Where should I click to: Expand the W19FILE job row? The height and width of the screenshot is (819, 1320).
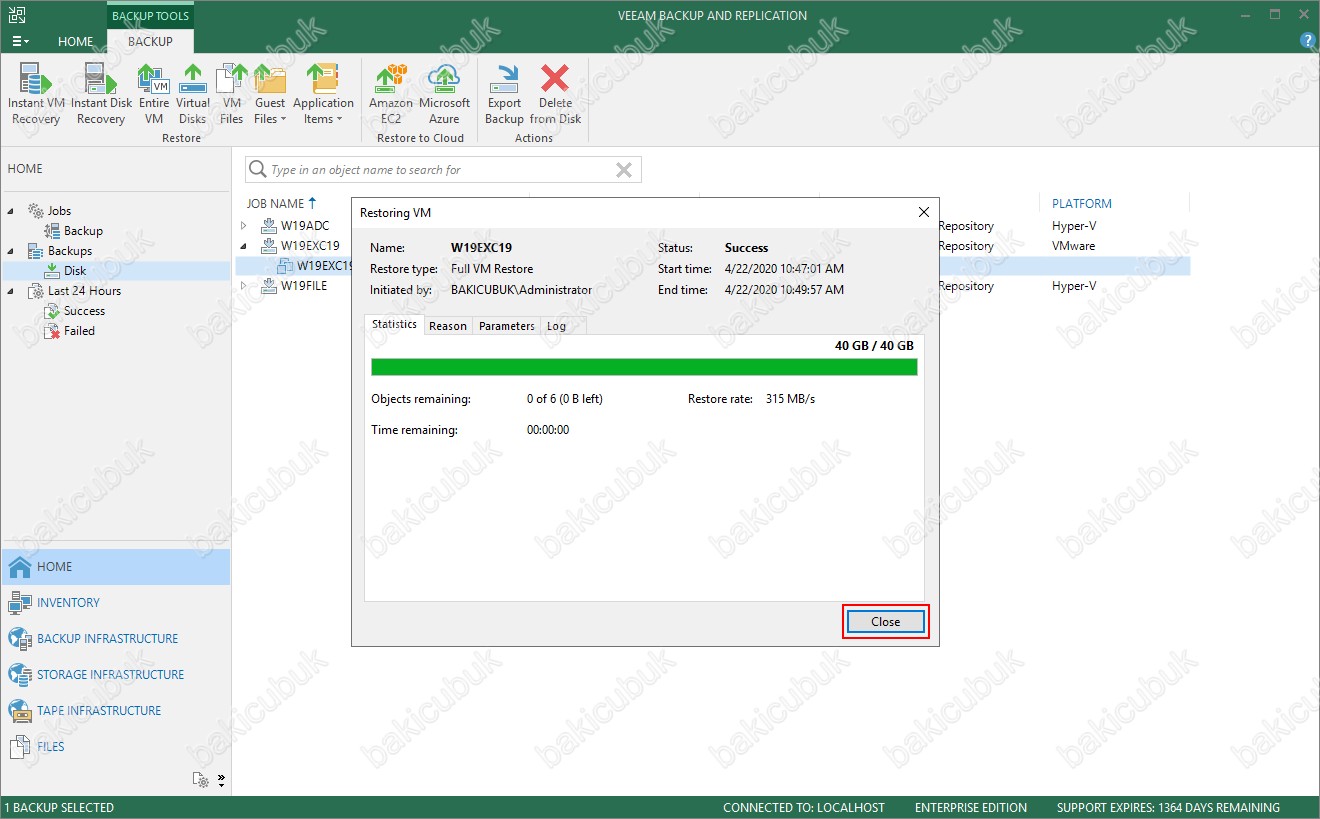(x=243, y=286)
